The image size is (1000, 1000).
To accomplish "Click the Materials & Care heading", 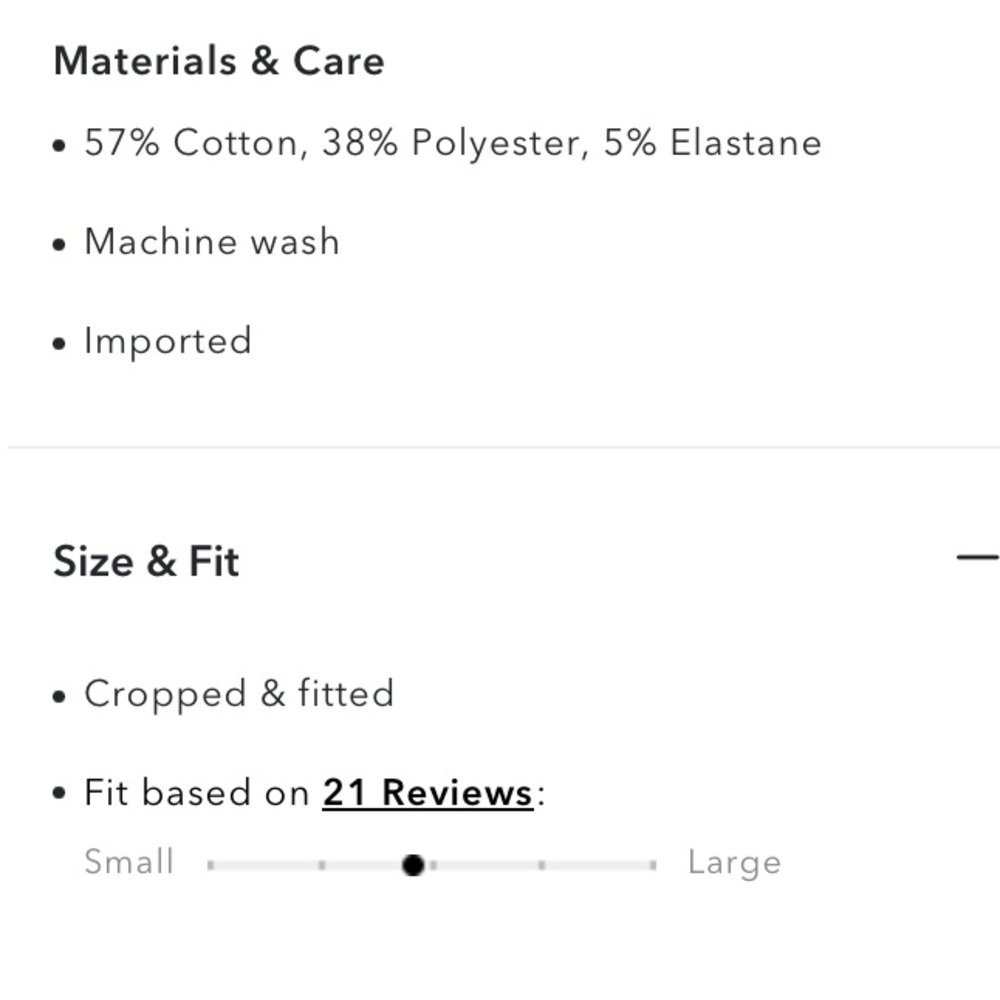I will click(219, 61).
